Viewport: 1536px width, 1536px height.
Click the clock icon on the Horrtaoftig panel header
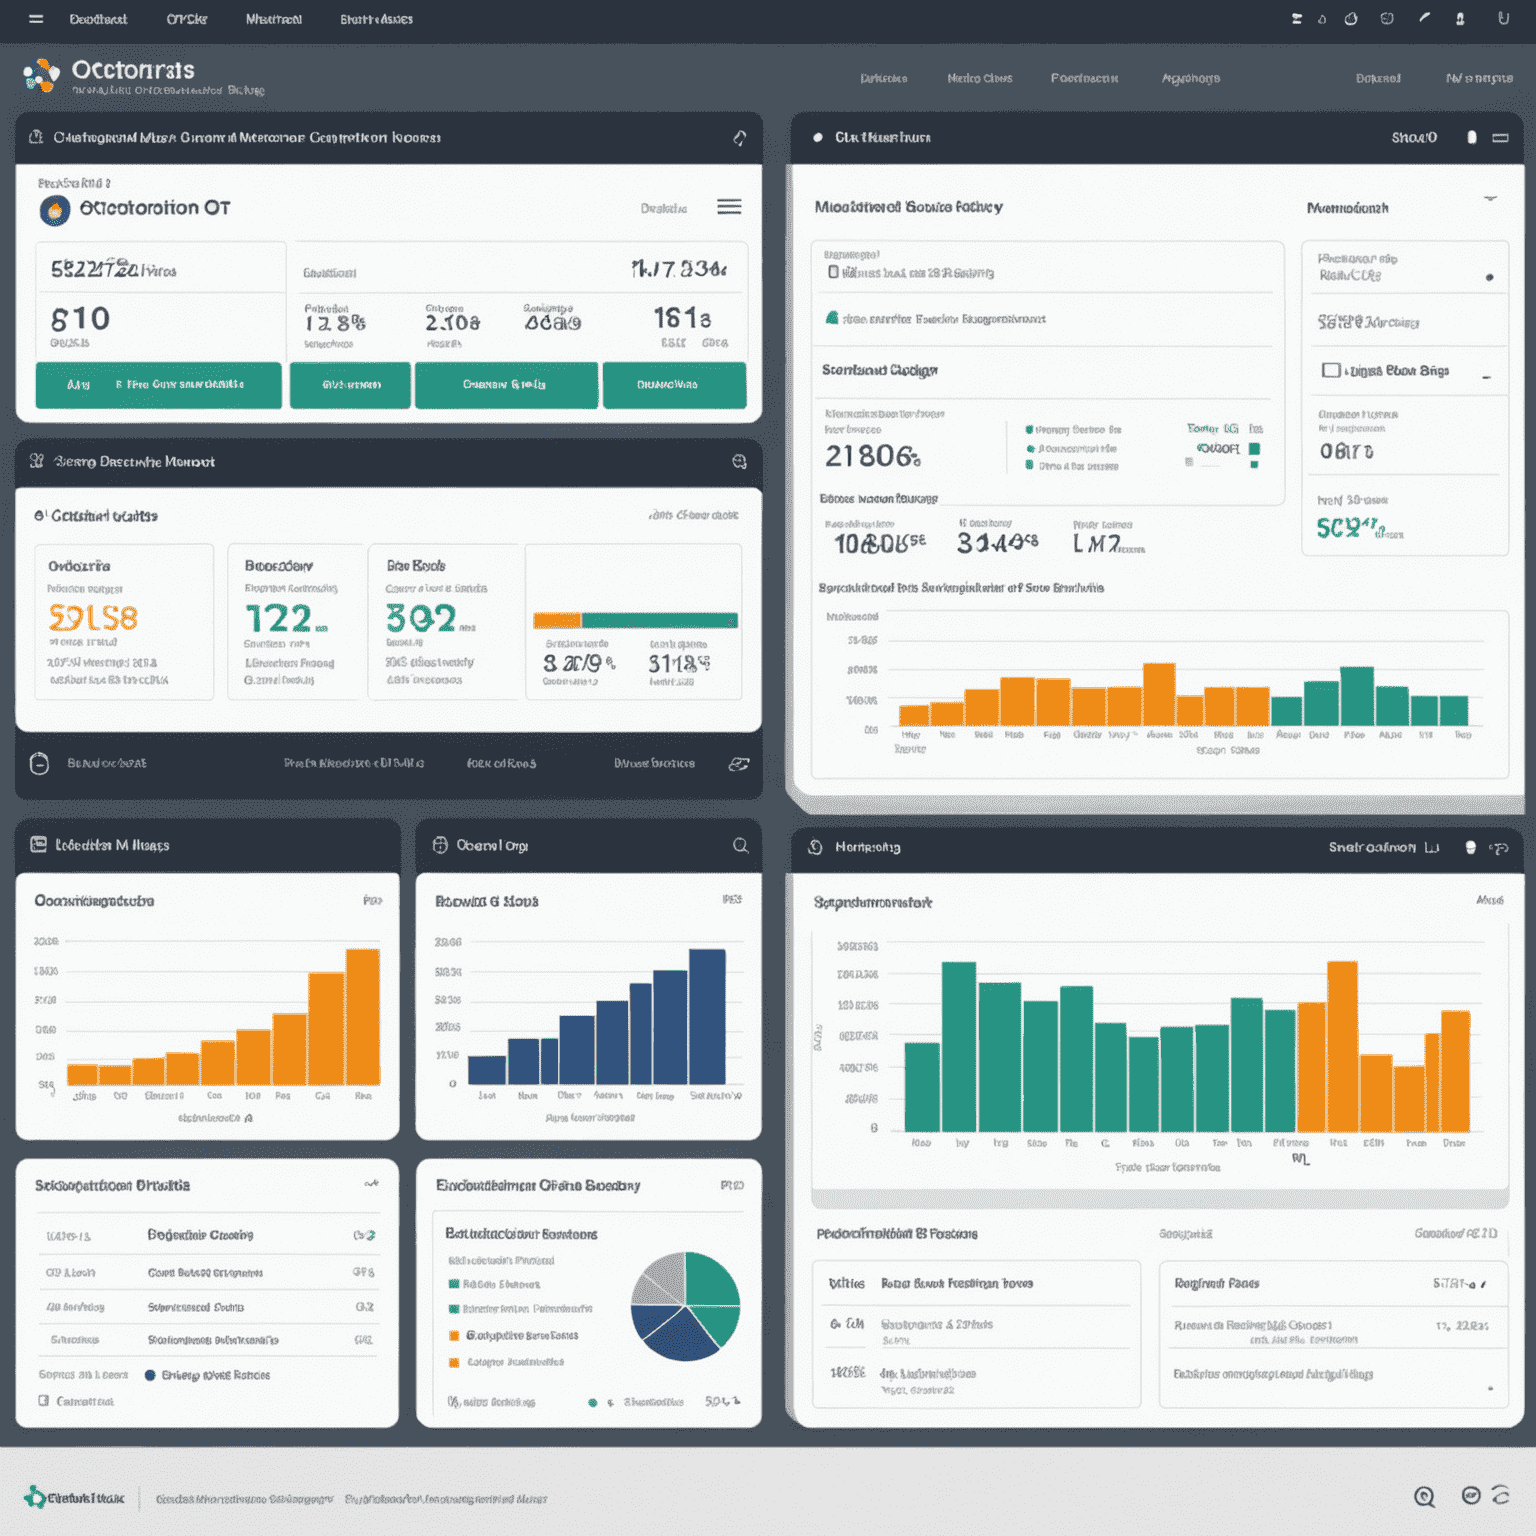tap(815, 847)
